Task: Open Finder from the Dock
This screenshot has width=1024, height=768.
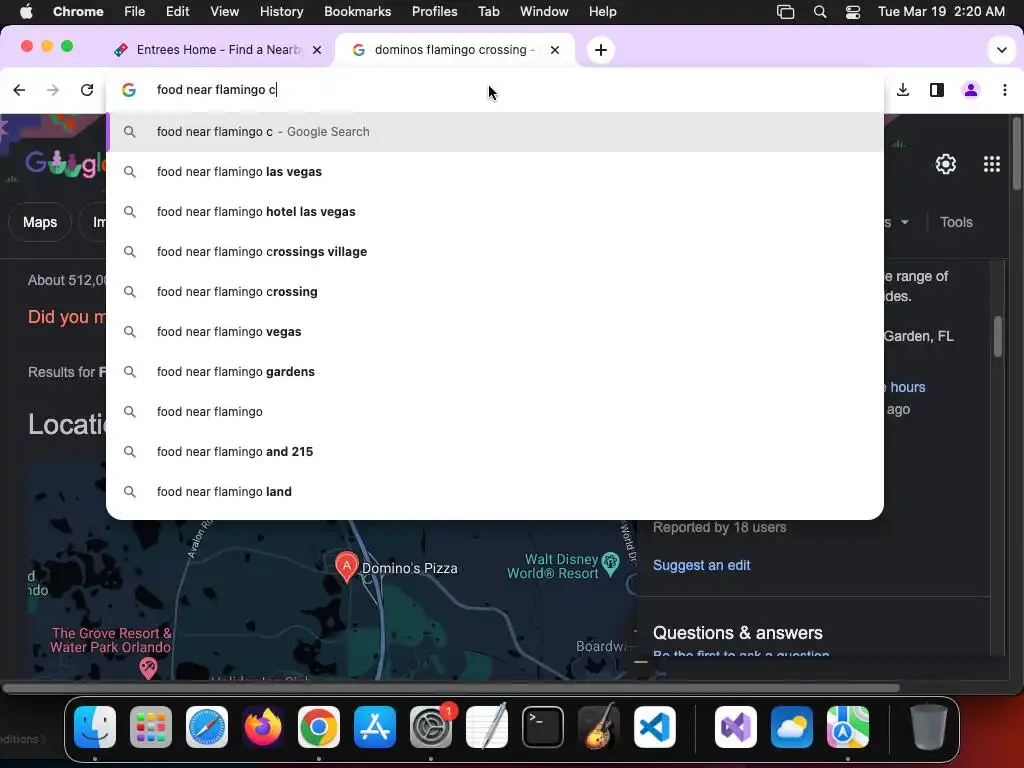Action: click(95, 727)
